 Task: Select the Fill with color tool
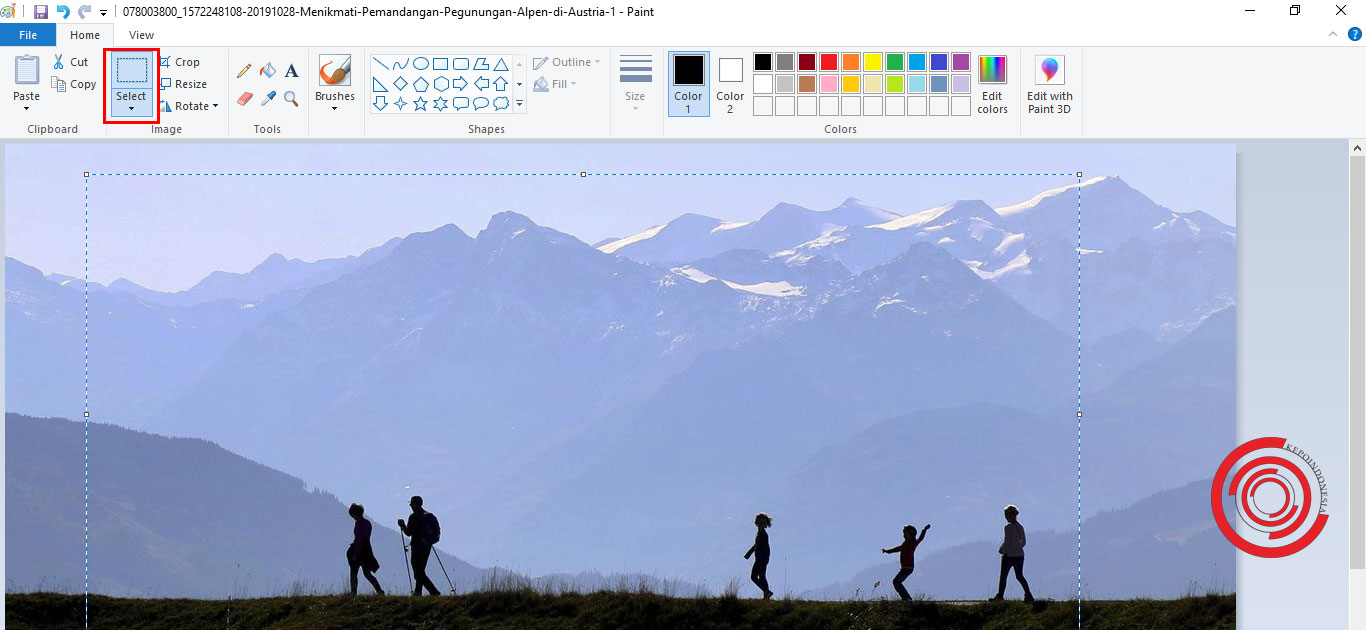267,70
